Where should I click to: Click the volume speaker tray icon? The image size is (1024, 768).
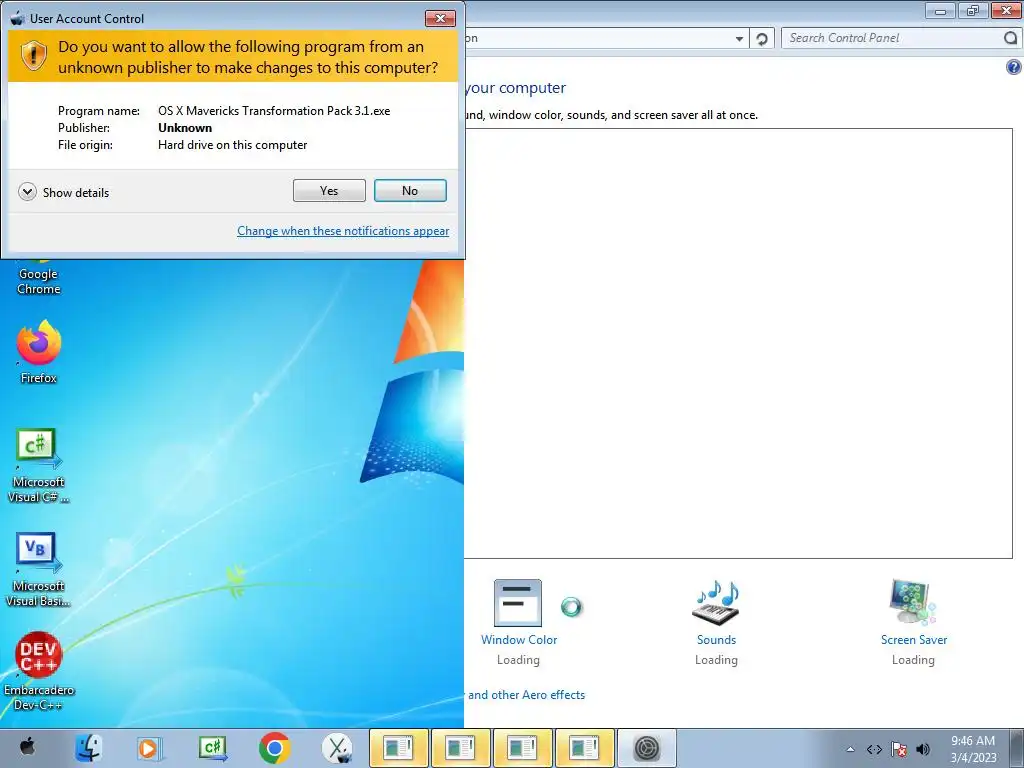point(923,750)
